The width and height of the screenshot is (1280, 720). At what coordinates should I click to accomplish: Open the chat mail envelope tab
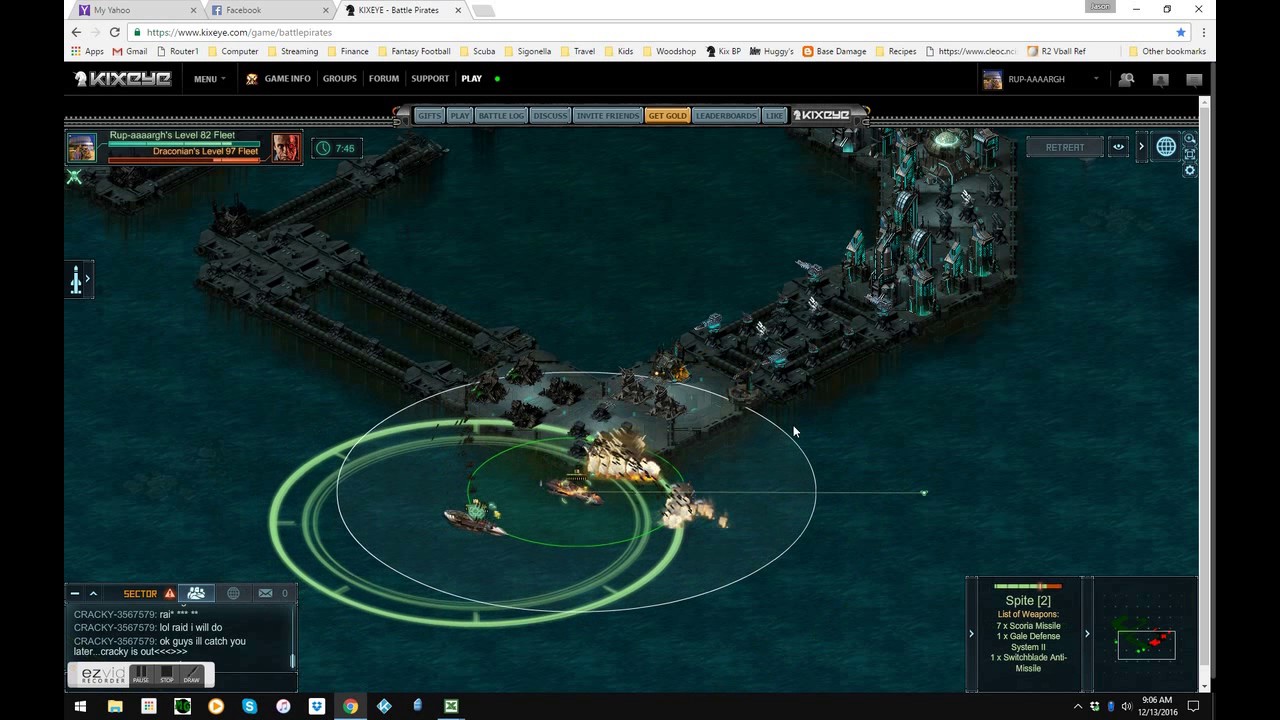pos(265,593)
